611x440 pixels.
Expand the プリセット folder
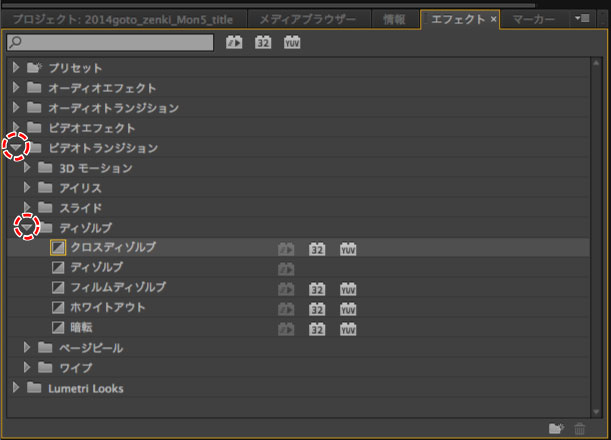(16, 67)
